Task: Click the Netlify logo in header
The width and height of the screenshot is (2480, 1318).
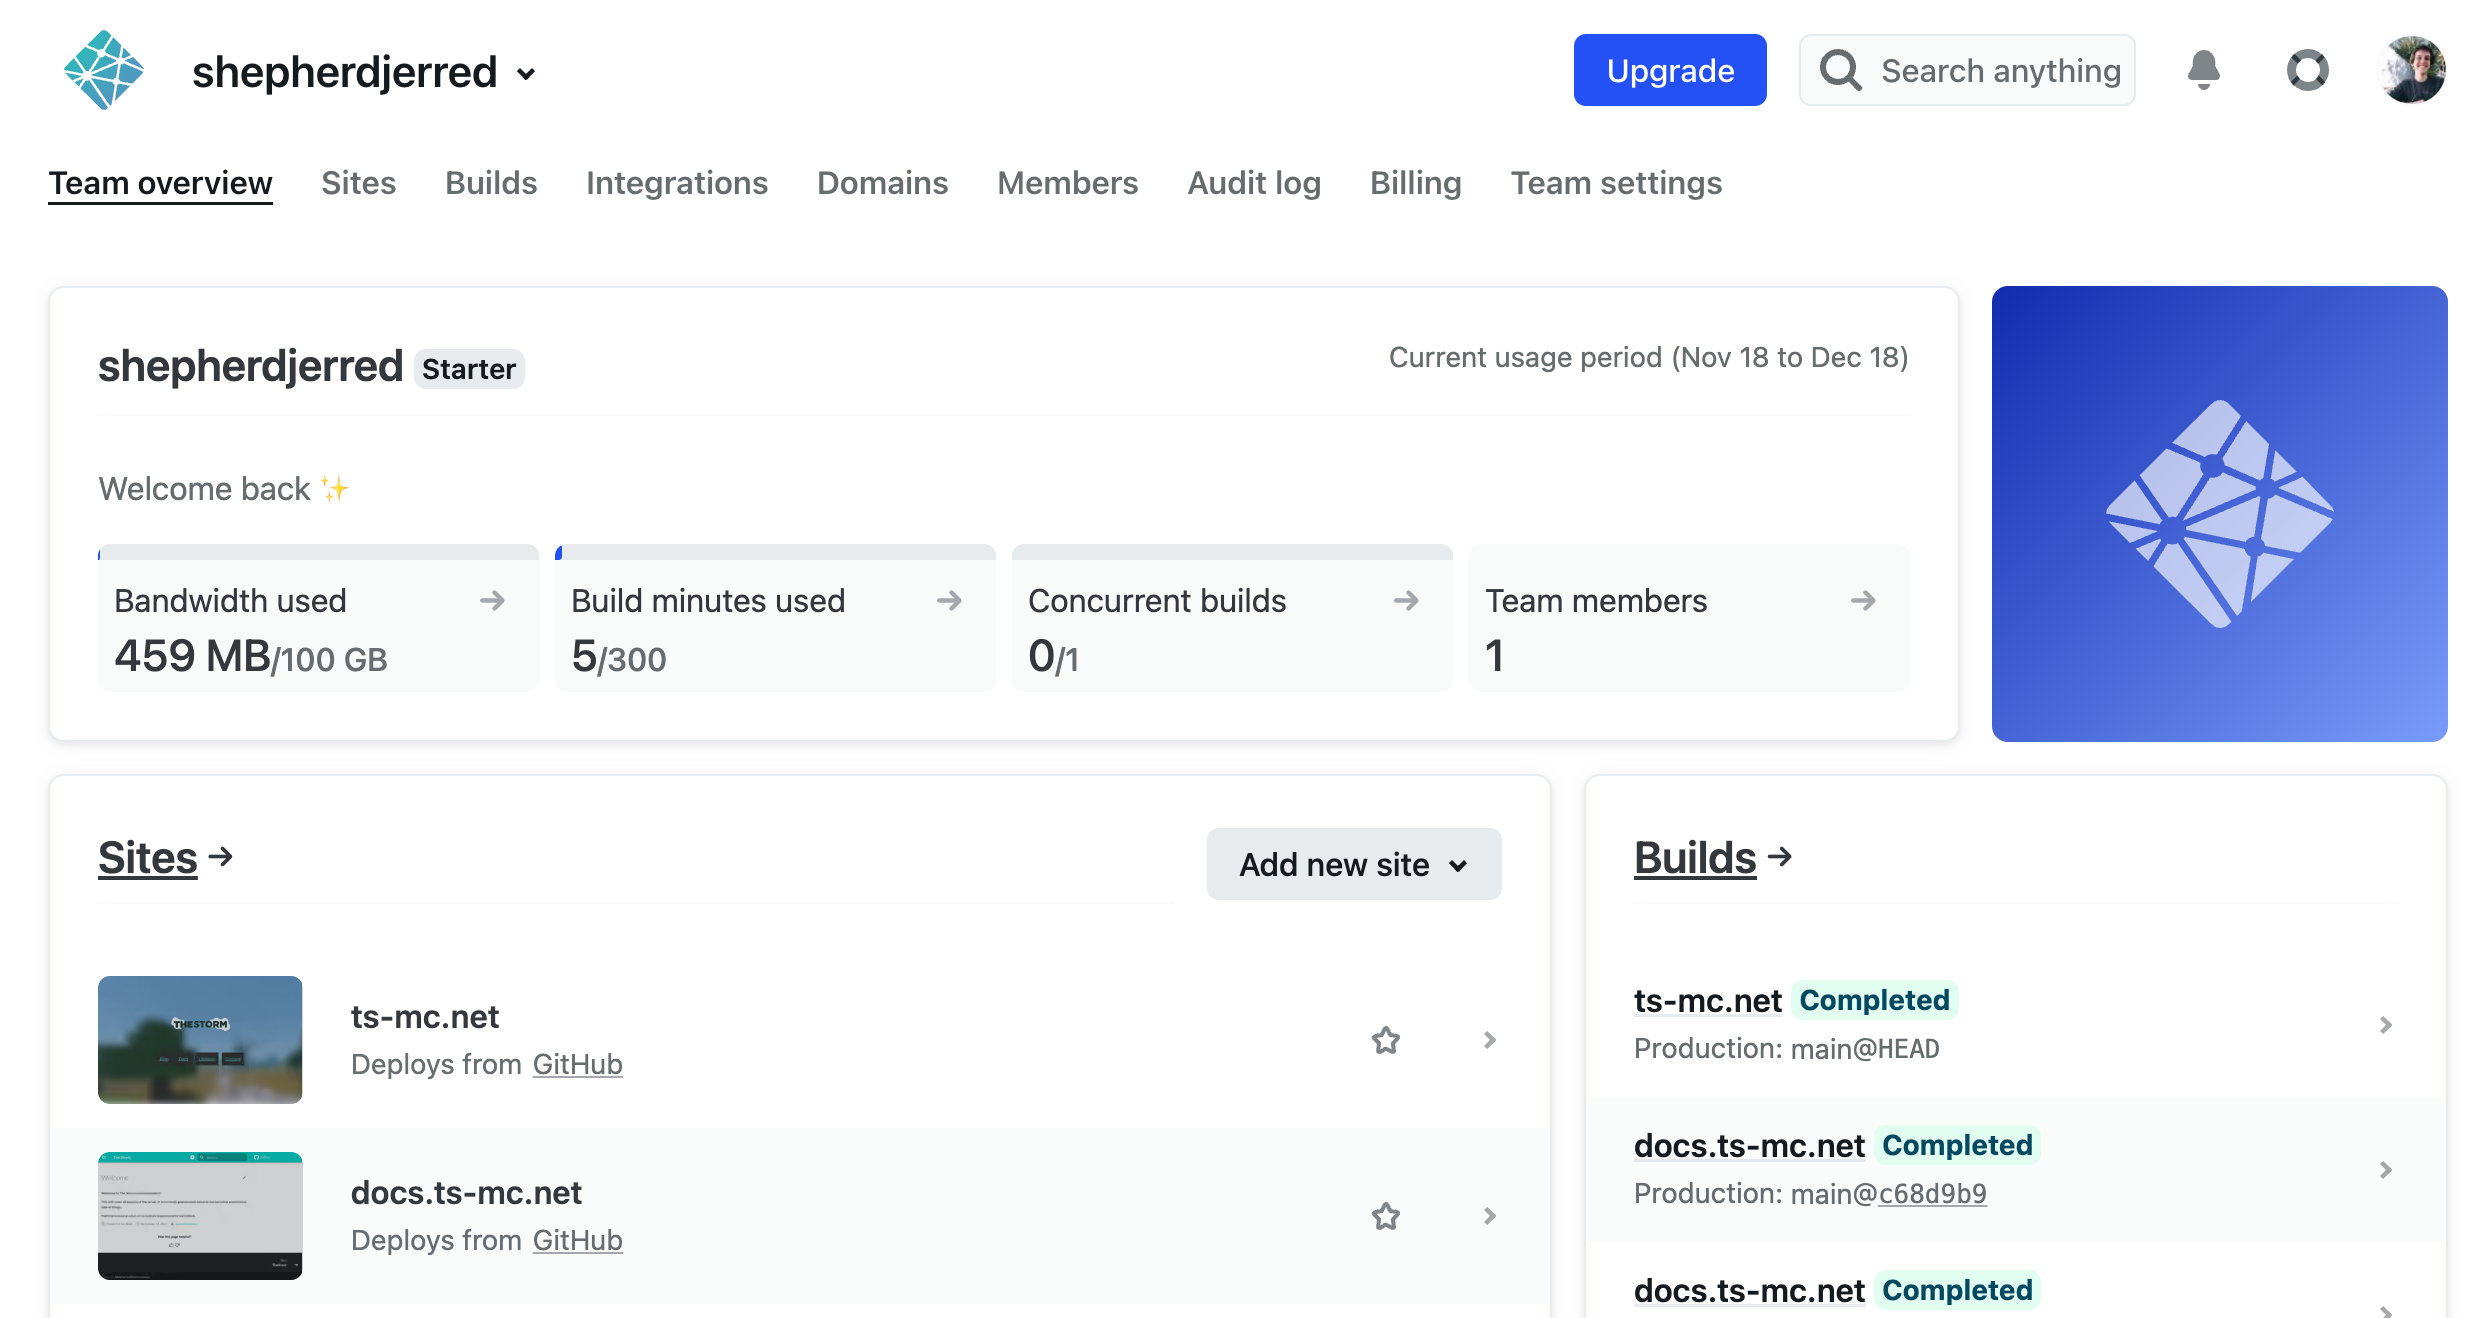Action: pyautogui.click(x=103, y=70)
